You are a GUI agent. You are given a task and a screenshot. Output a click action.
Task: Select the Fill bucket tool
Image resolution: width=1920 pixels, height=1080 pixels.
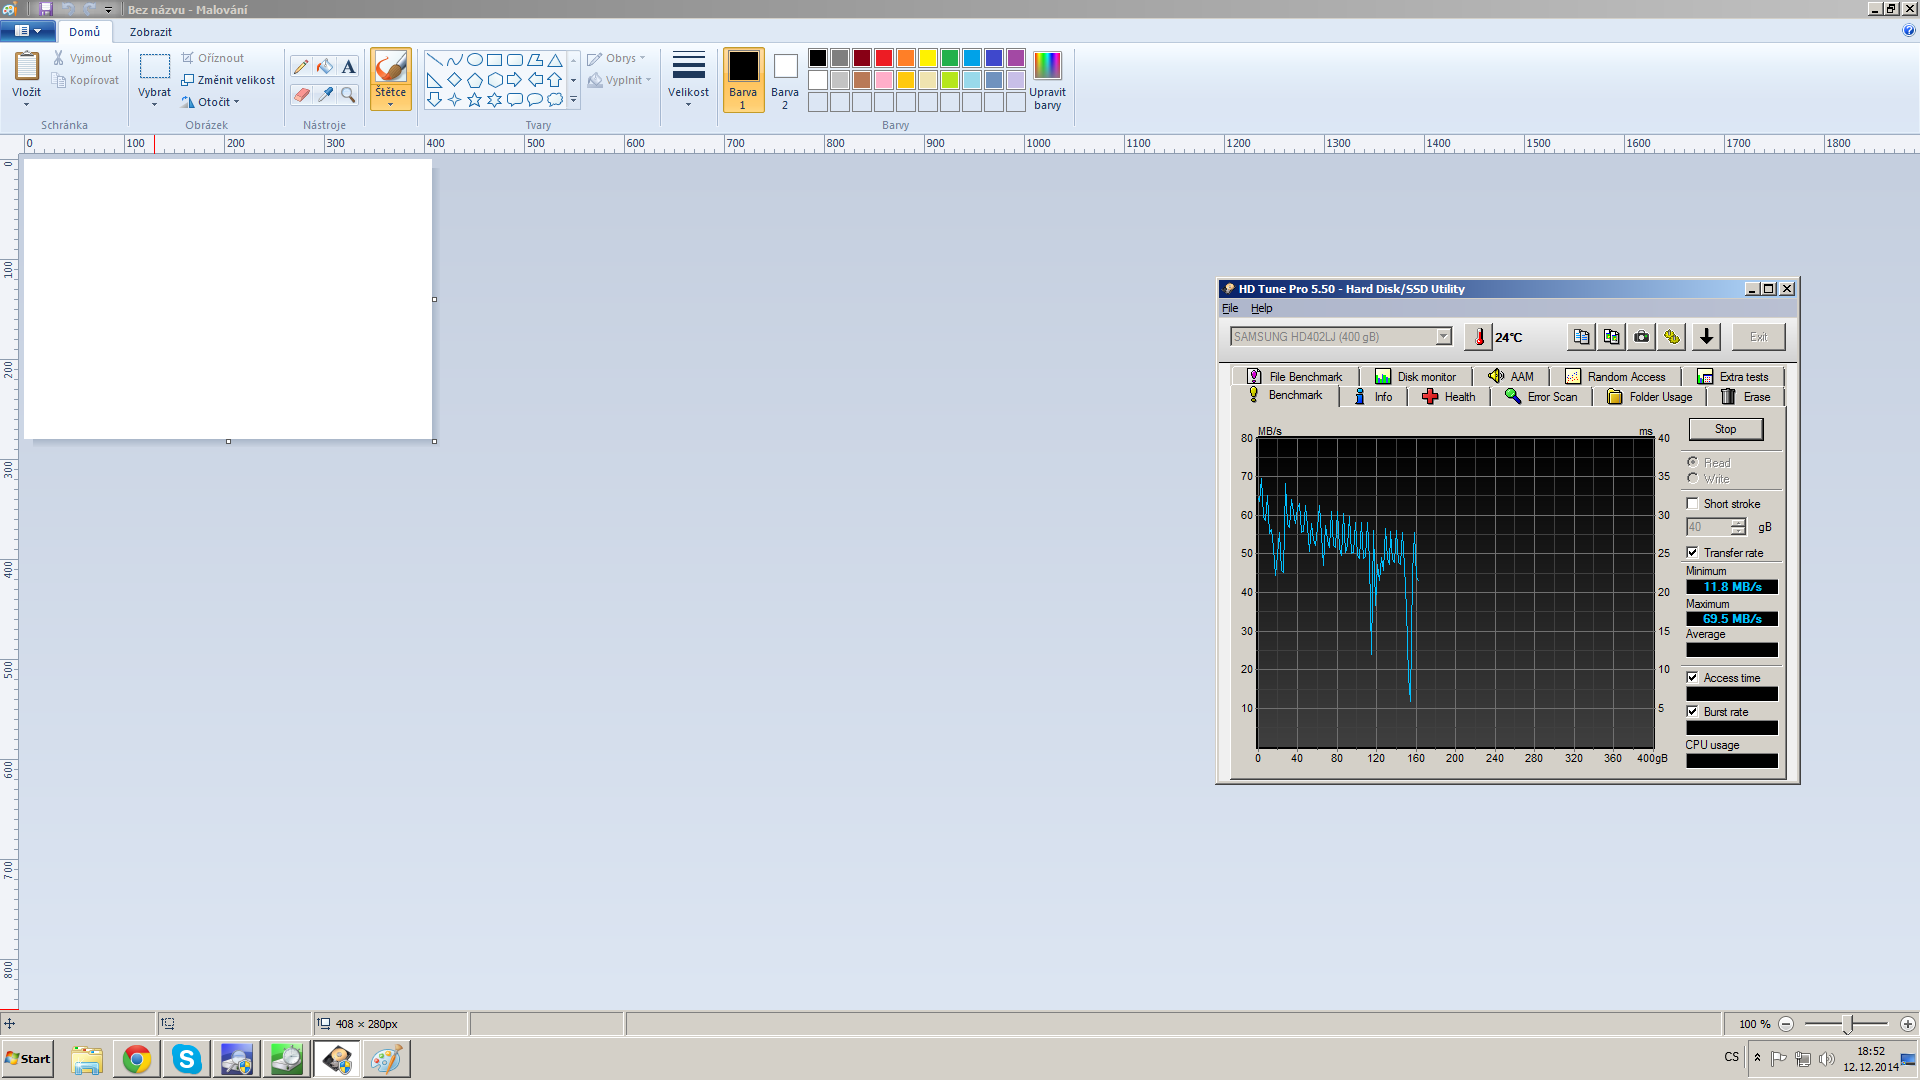coord(325,67)
